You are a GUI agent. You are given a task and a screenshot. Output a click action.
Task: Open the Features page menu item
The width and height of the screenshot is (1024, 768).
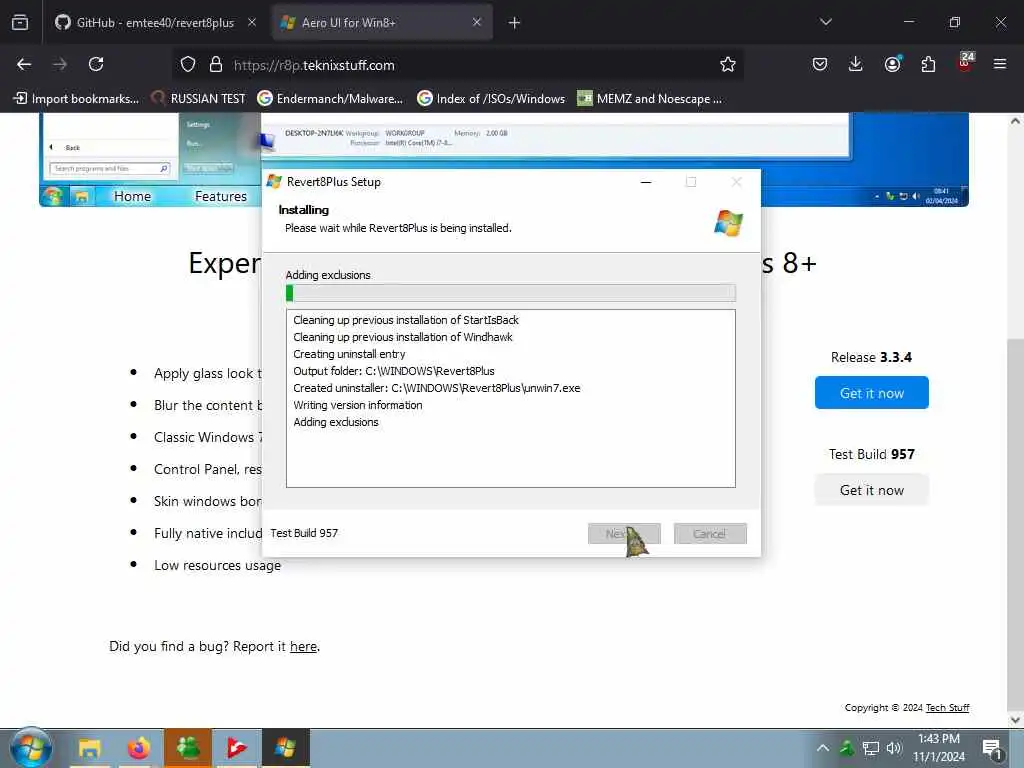pyautogui.click(x=221, y=196)
